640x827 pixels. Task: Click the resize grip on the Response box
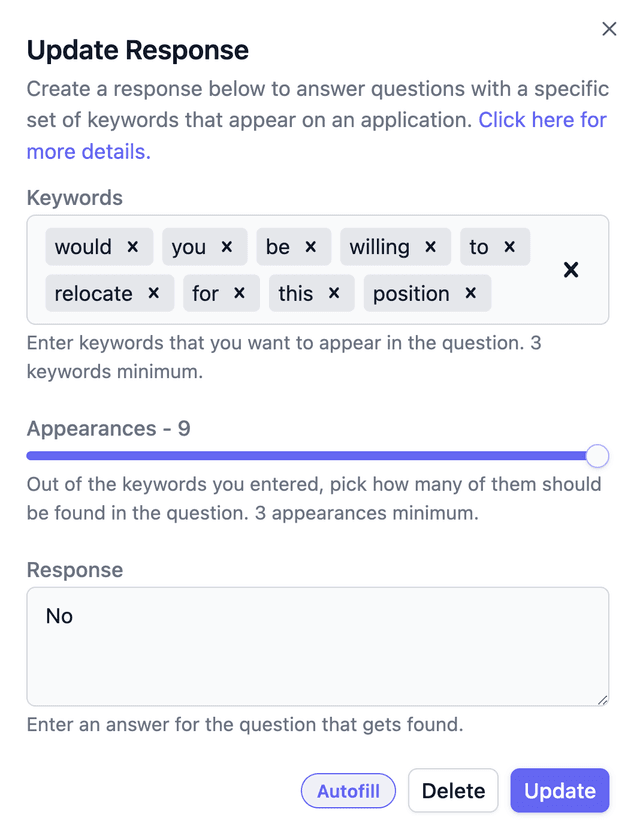(x=604, y=699)
